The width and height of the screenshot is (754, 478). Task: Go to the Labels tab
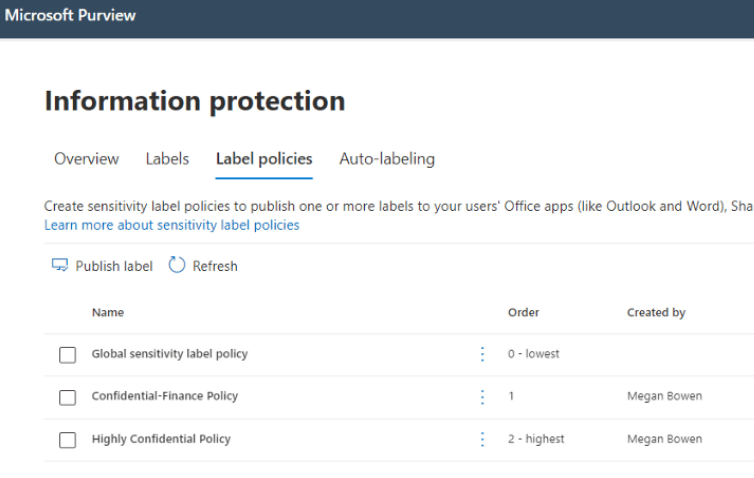pos(167,159)
